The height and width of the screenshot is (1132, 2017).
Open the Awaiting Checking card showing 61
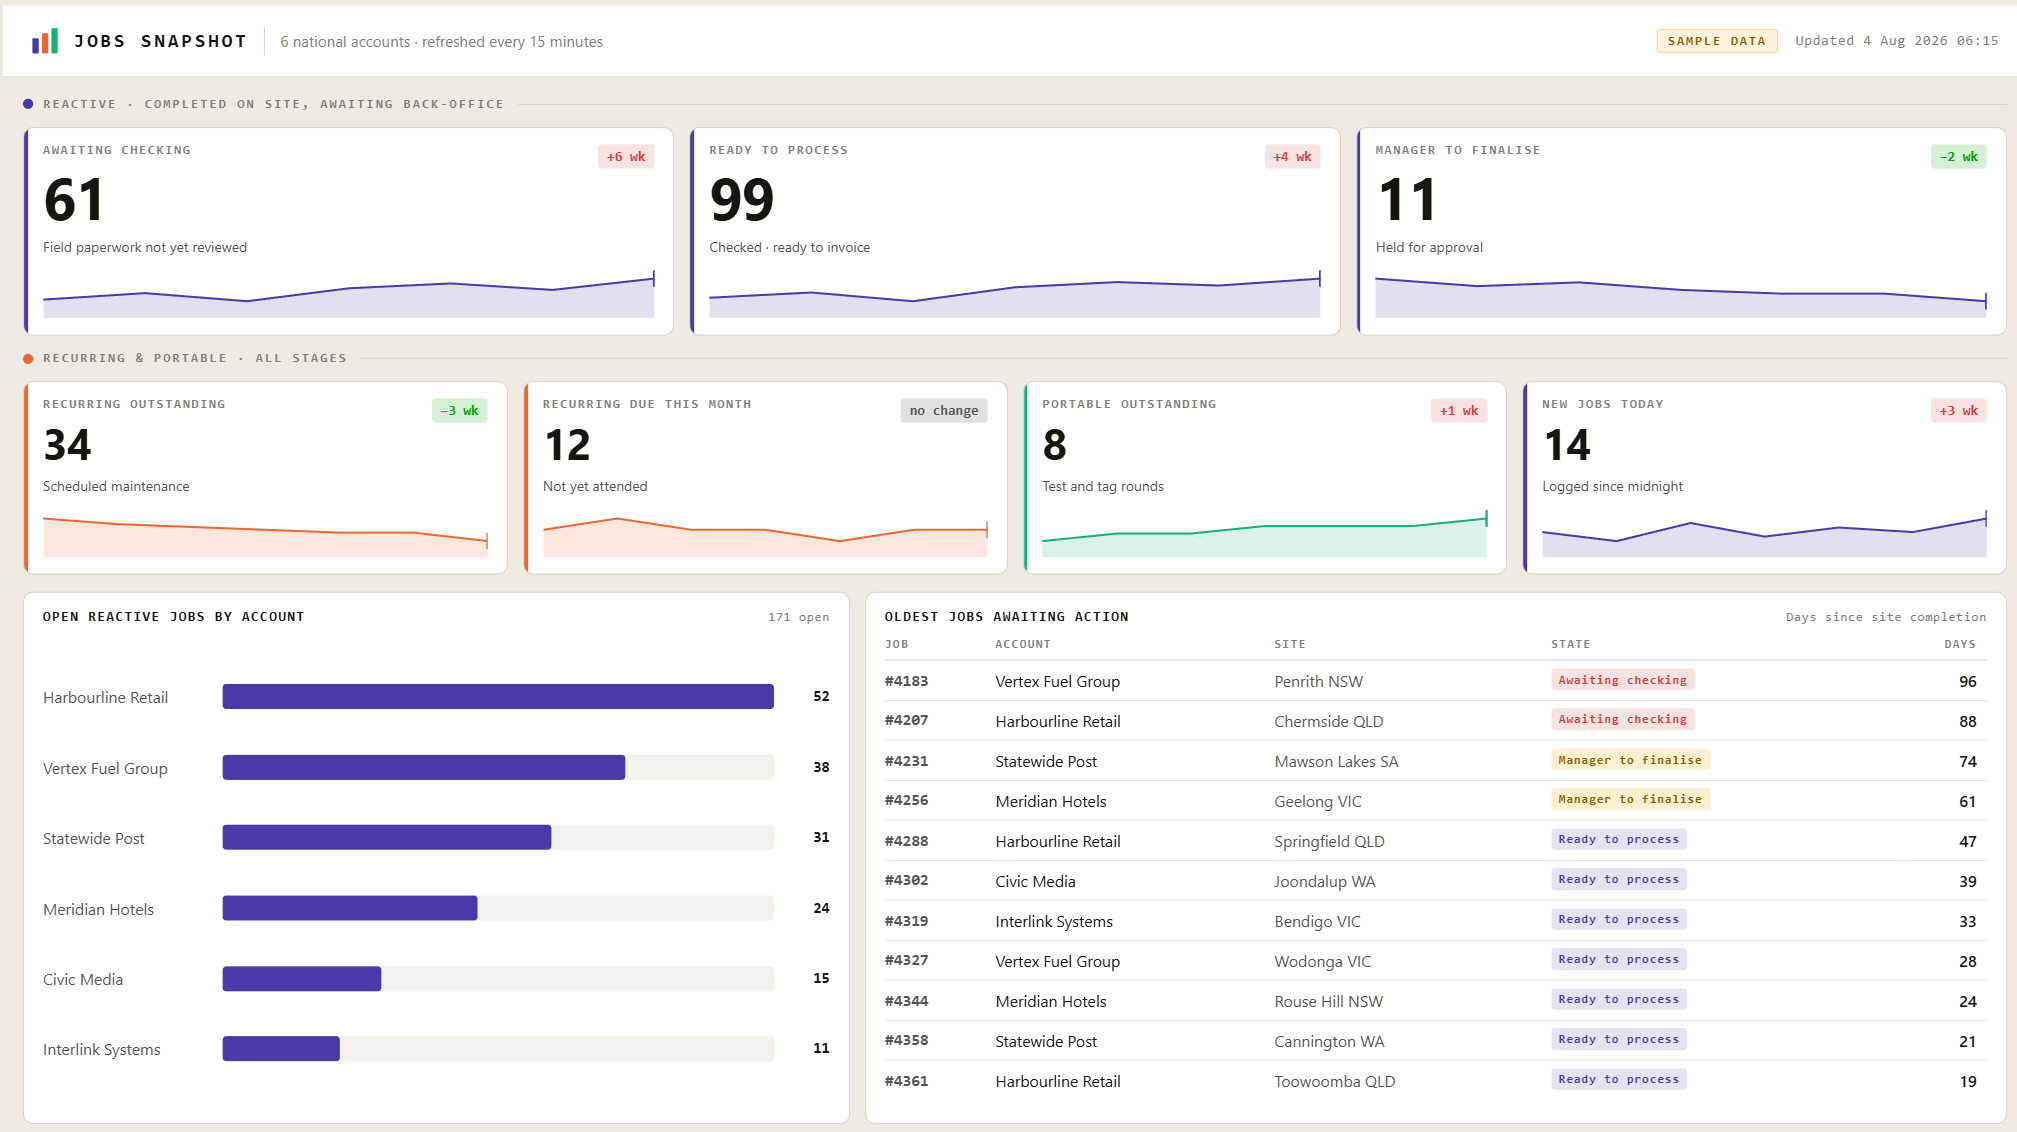coord(349,231)
